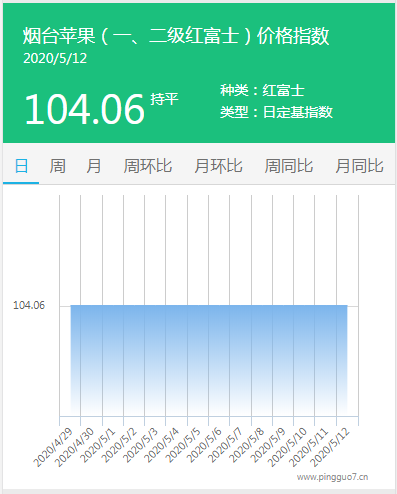Image resolution: width=397 pixels, height=494 pixels.
Task: Click the title 烟台苹果价格指数
Action: coord(176,36)
